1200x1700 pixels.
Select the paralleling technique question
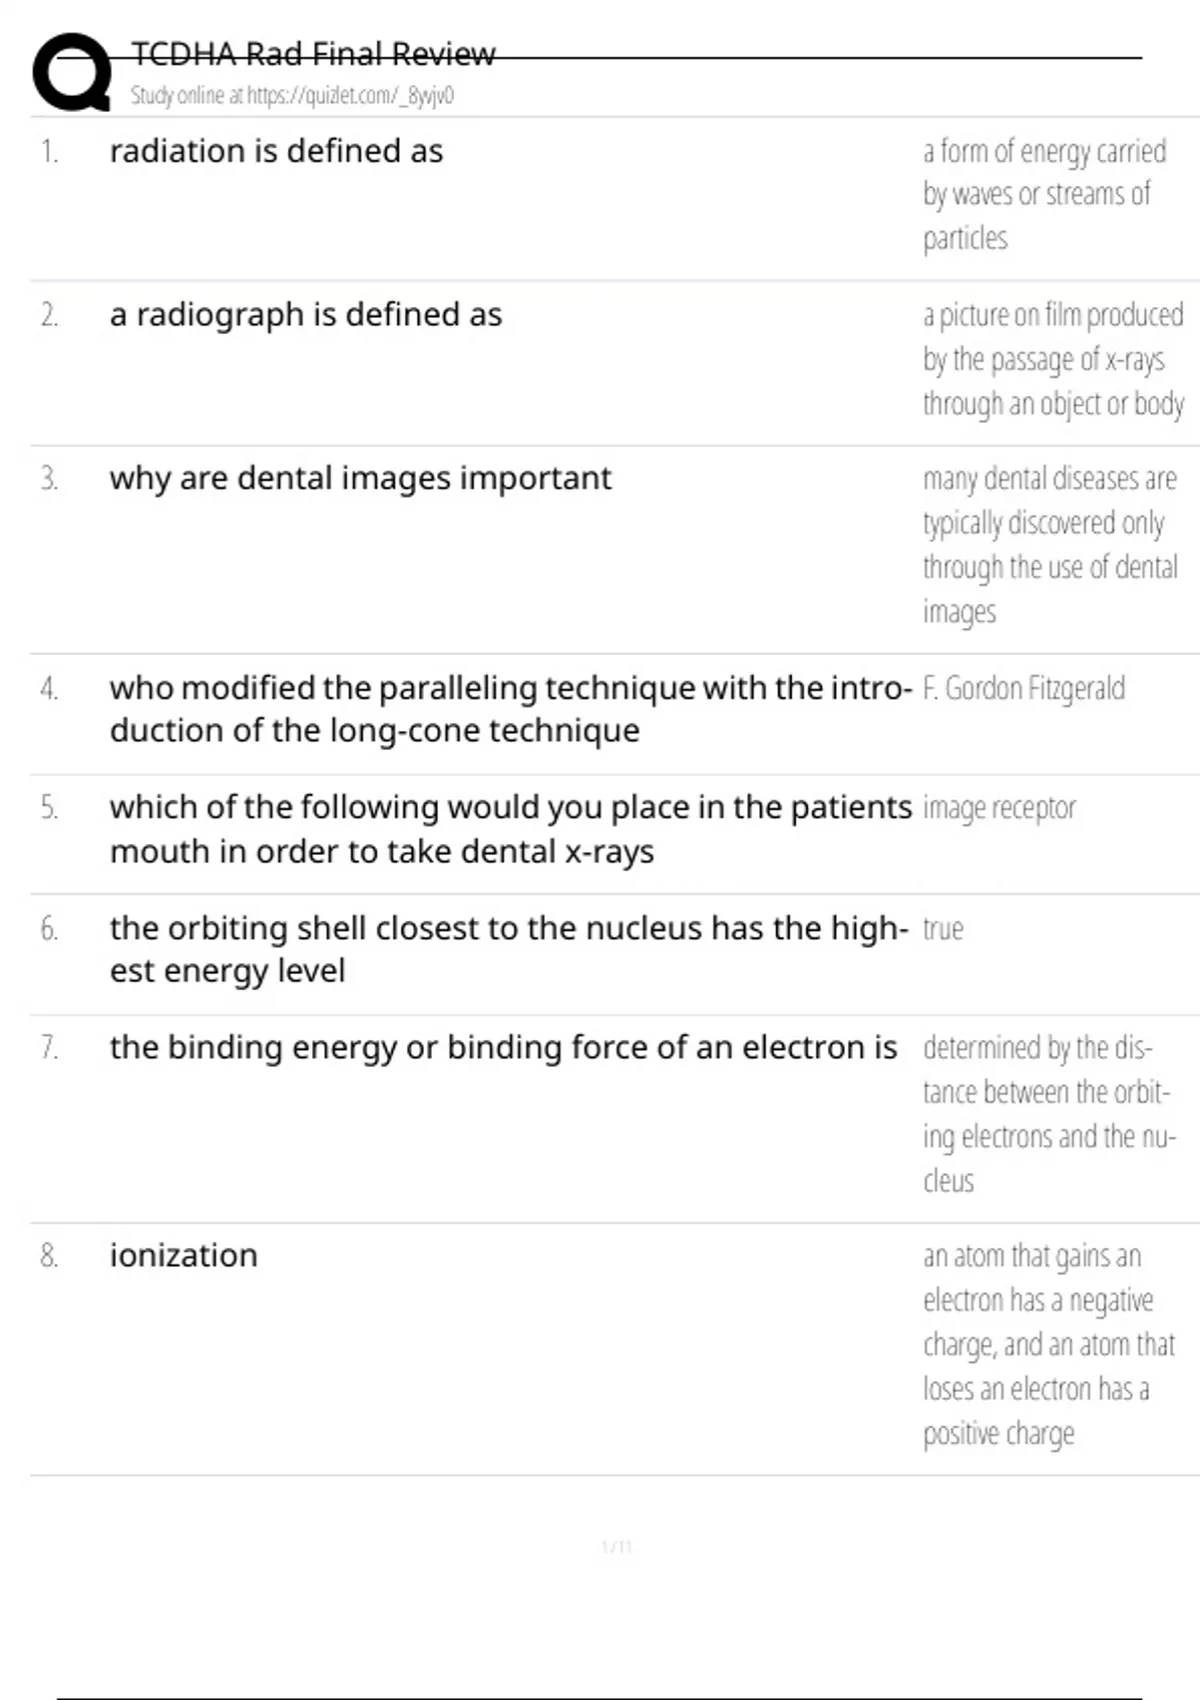(509, 709)
